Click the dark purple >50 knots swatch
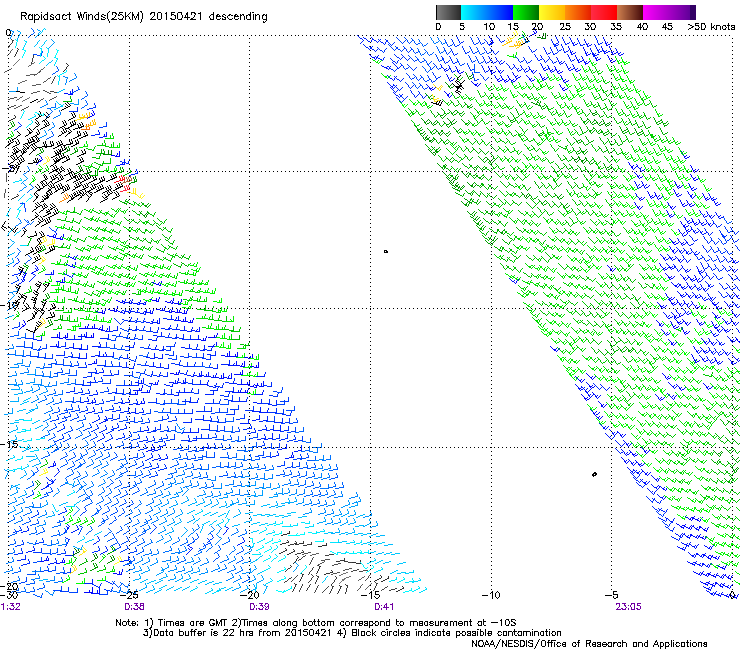 [x=692, y=12]
